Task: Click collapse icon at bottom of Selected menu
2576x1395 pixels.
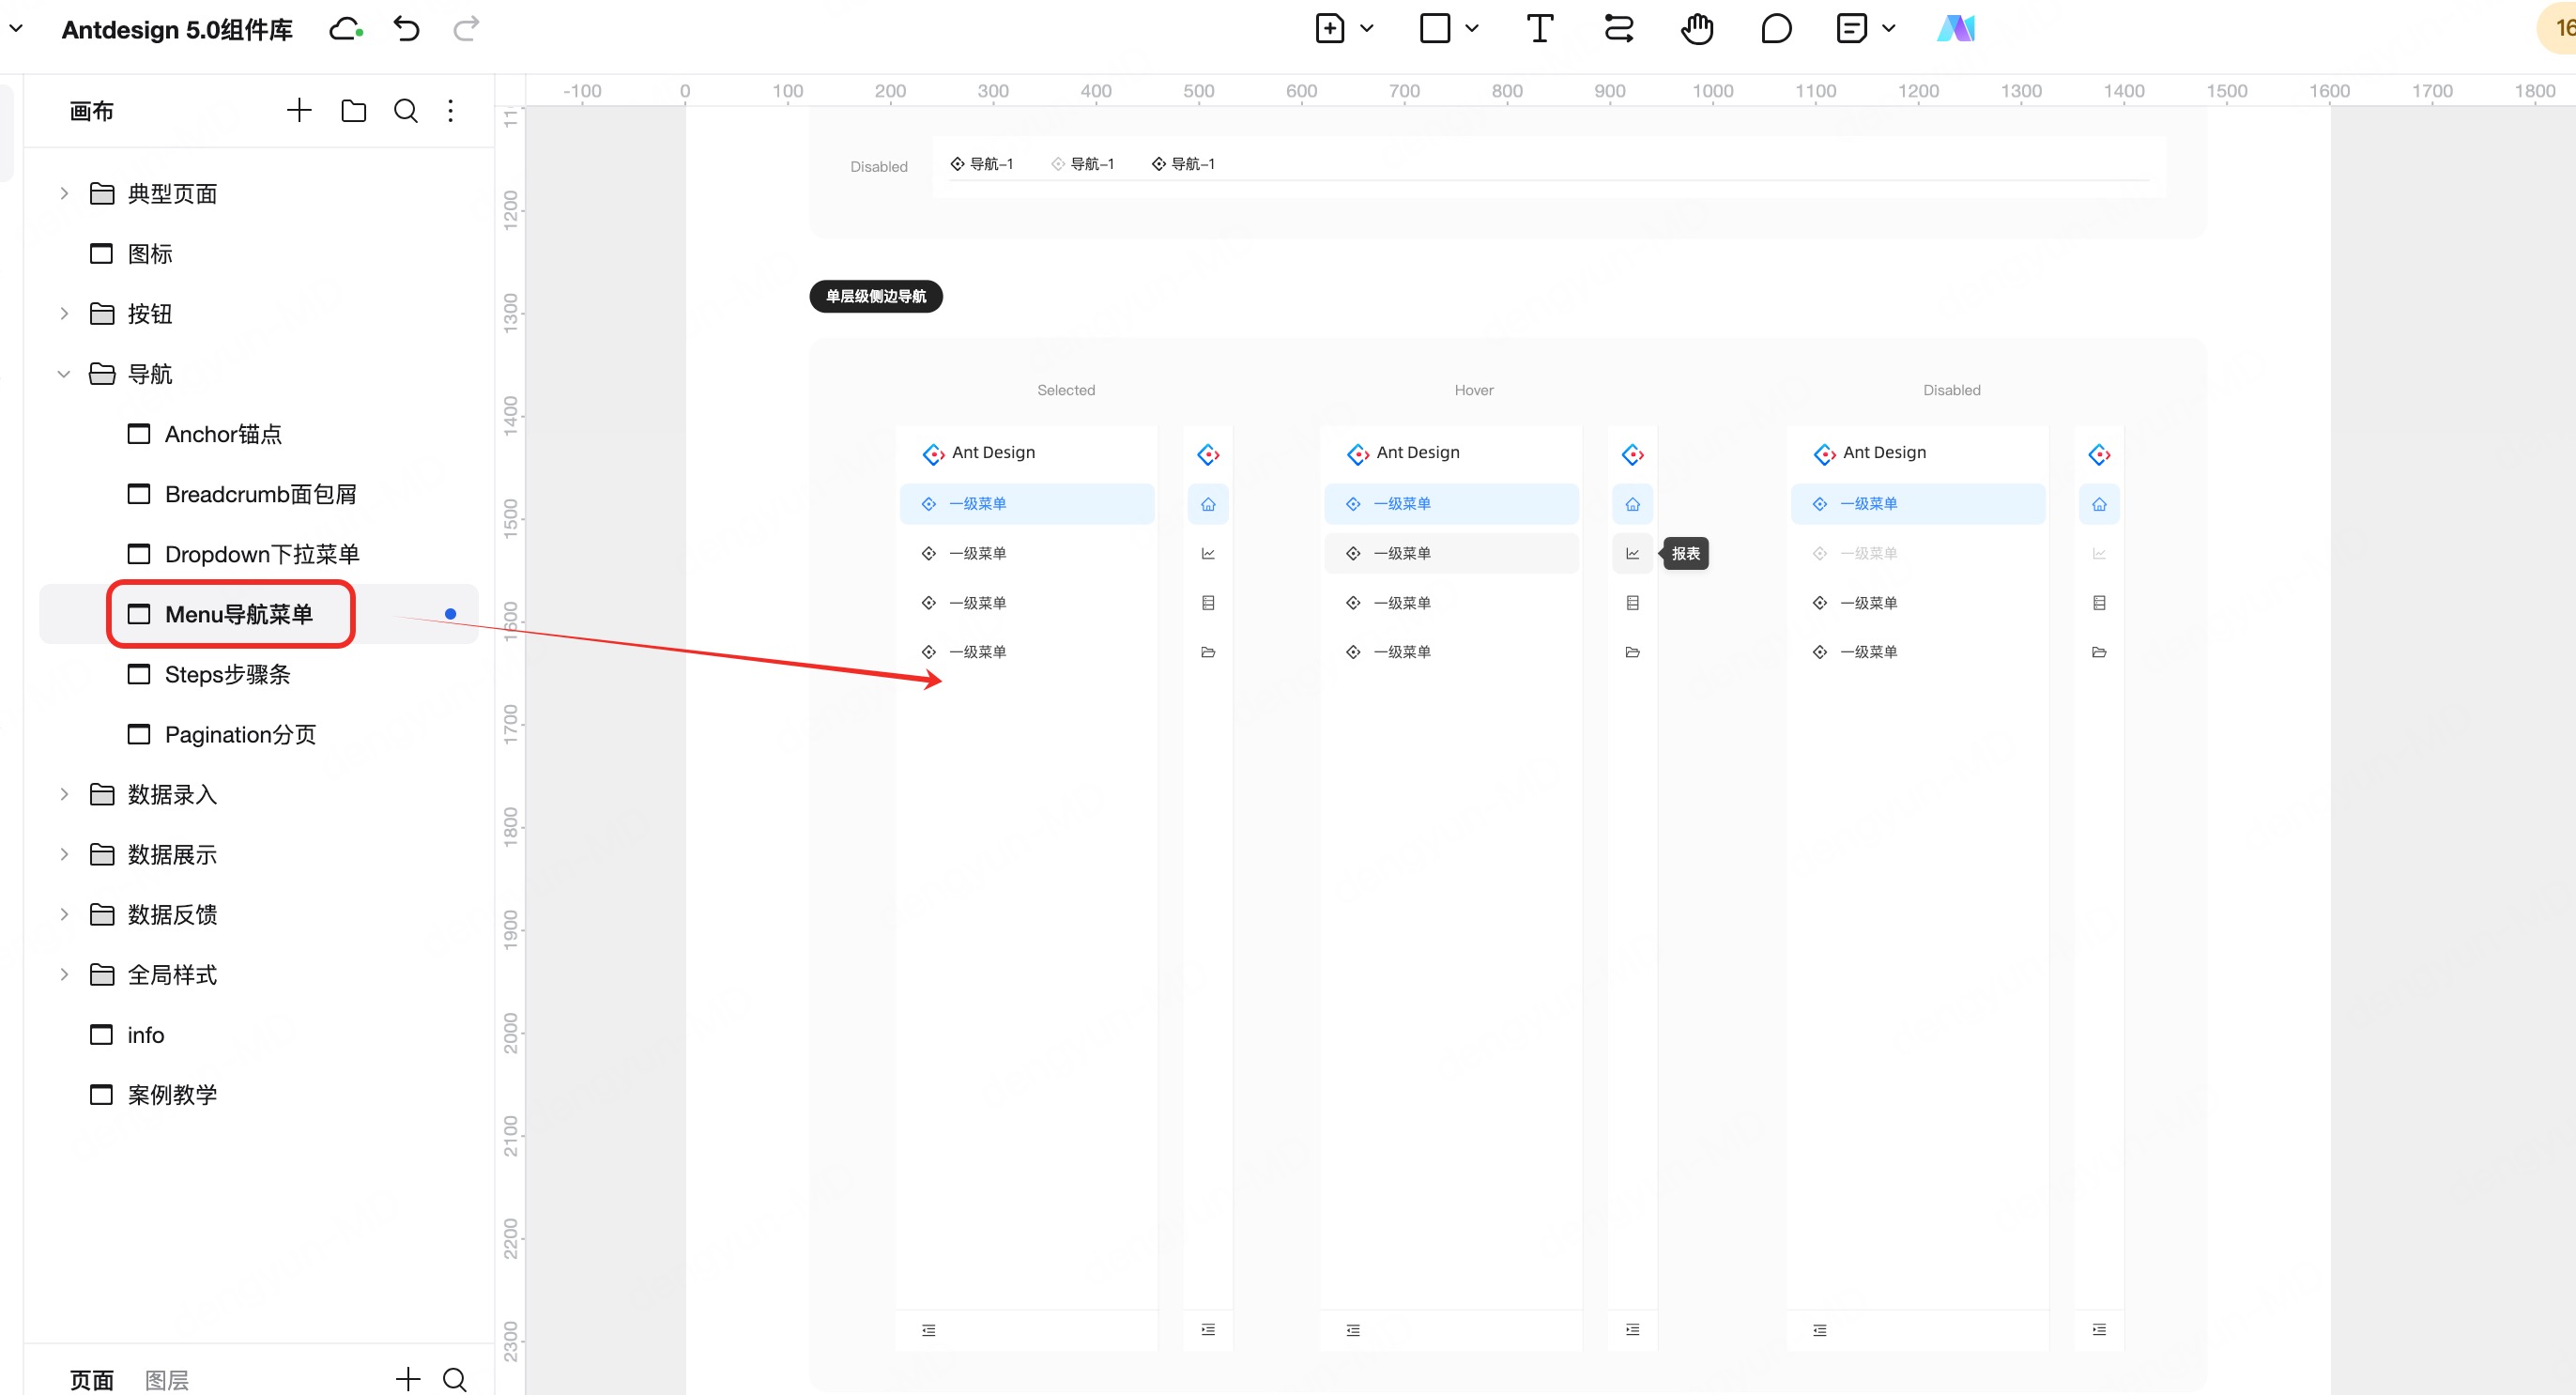Action: coord(929,1330)
